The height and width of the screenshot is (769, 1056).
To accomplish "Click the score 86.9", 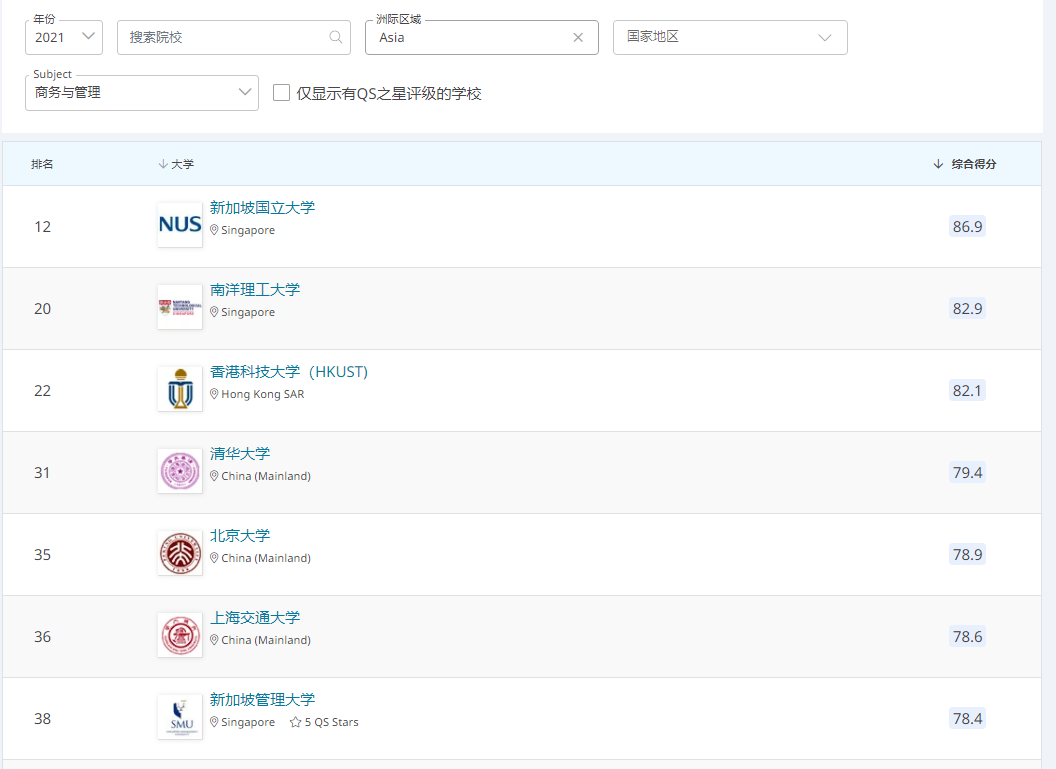I will 967,226.
